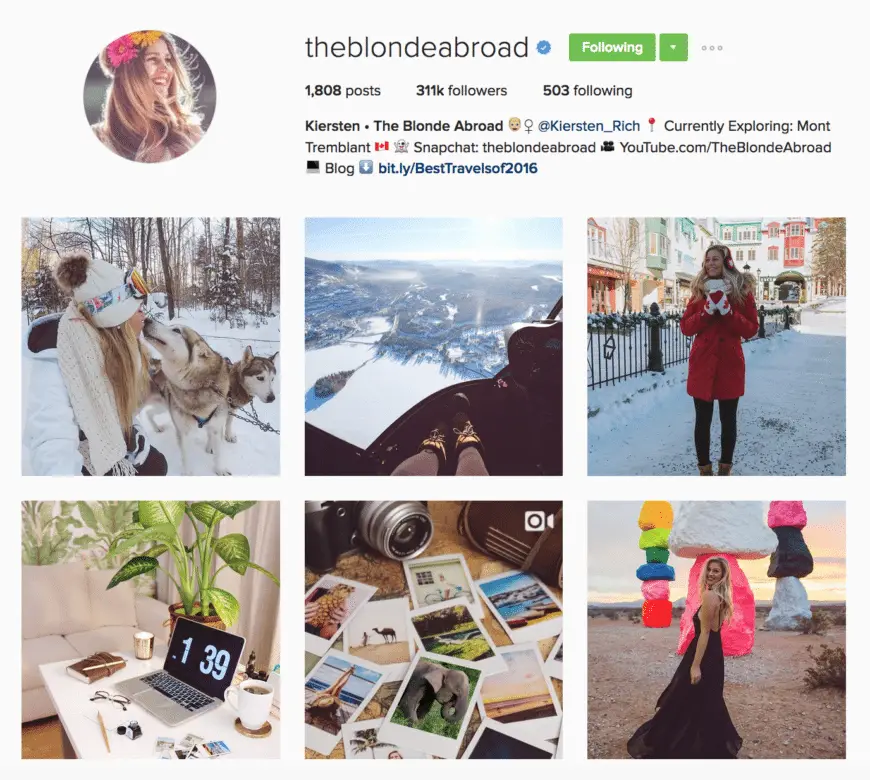
Task: Open the laptop and plant desk photo
Action: point(151,630)
